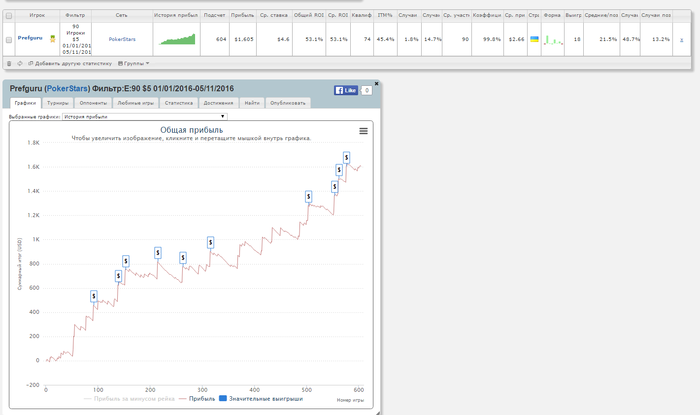Sort by the Квалиф column header
700x415 pixels.
click(362, 15)
